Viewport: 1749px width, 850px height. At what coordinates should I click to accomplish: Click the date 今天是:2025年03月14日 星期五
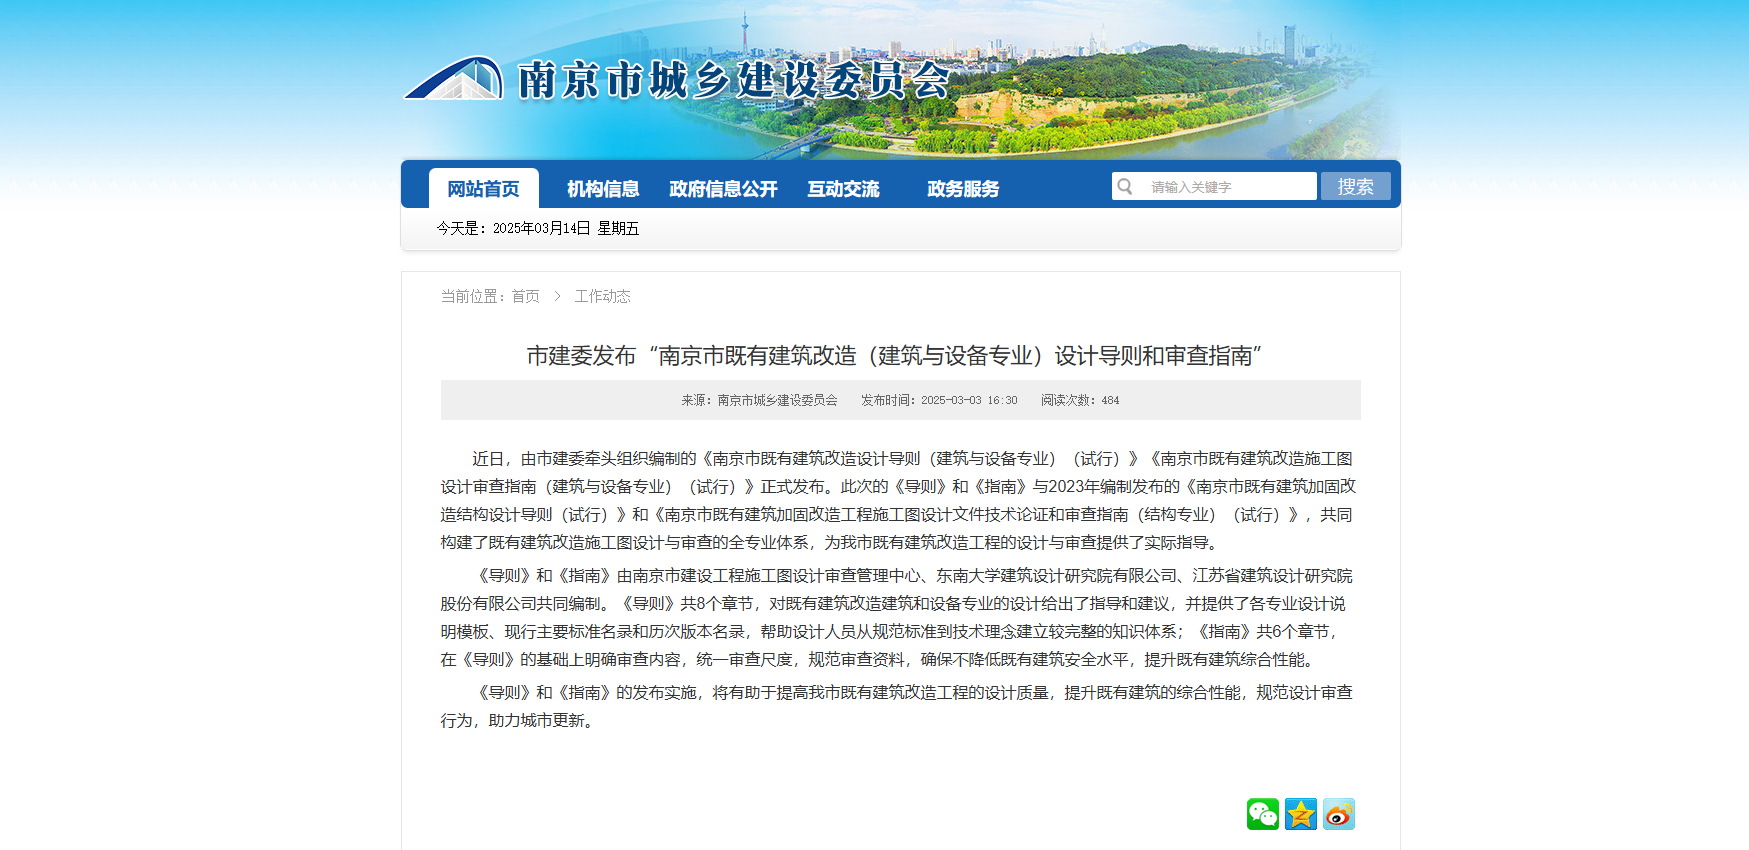click(x=538, y=228)
